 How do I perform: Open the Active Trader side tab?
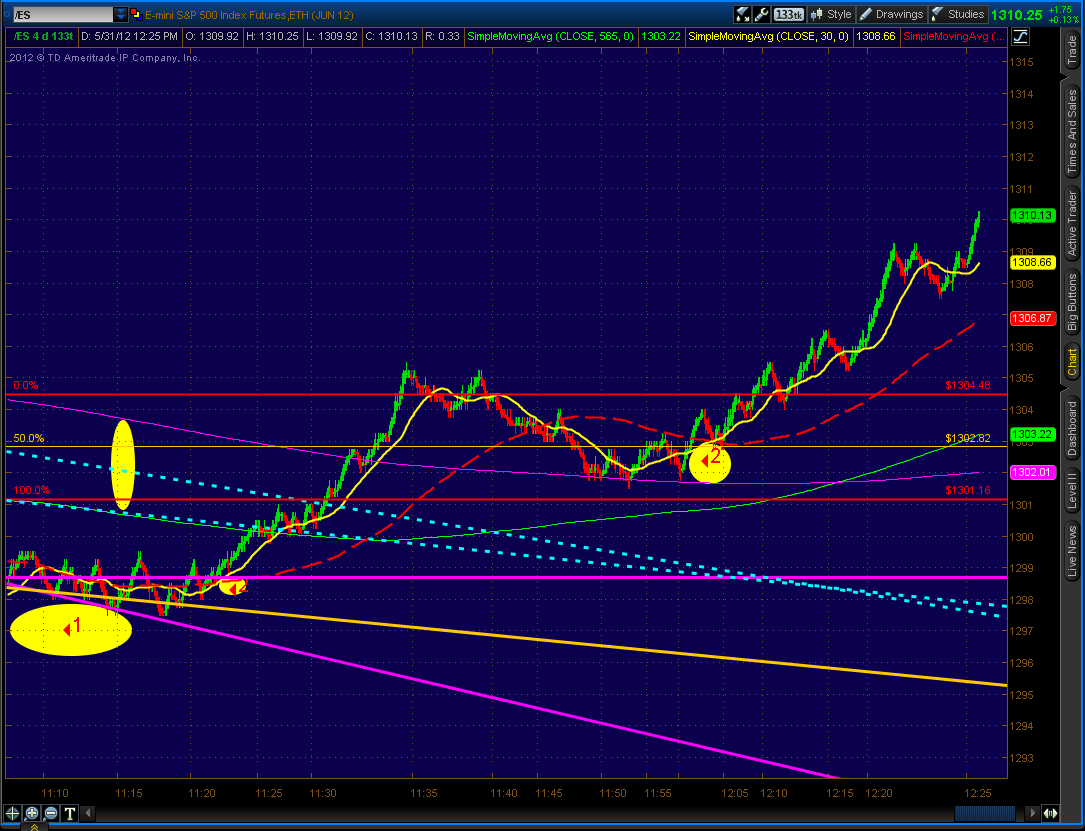coord(1072,223)
